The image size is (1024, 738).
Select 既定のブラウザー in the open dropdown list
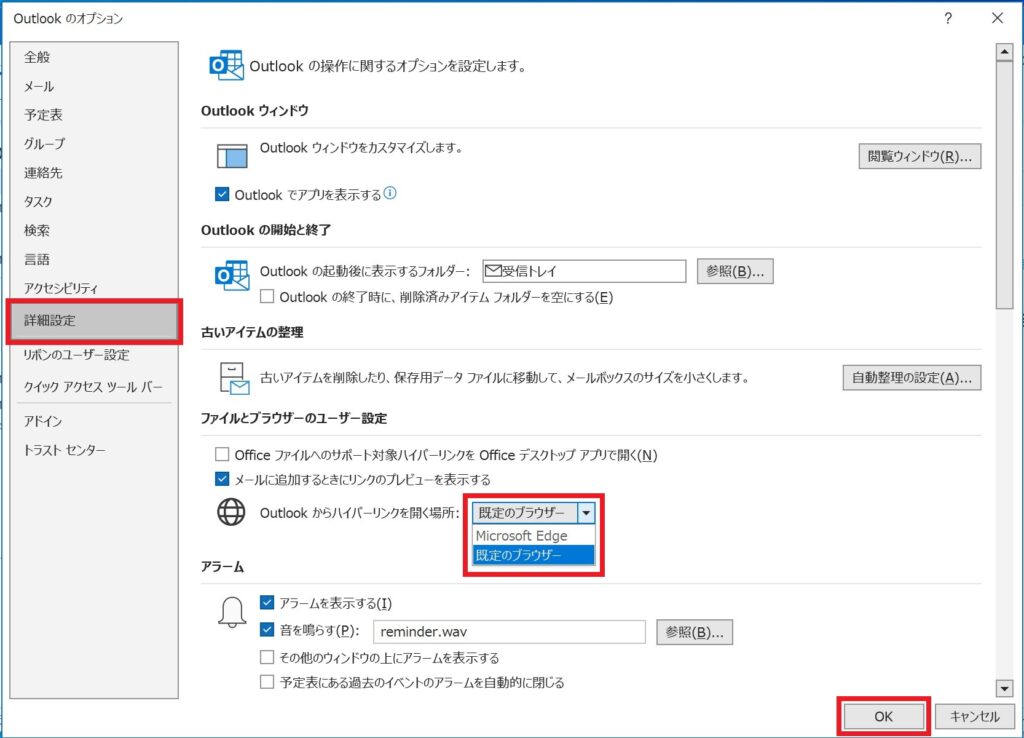533,555
